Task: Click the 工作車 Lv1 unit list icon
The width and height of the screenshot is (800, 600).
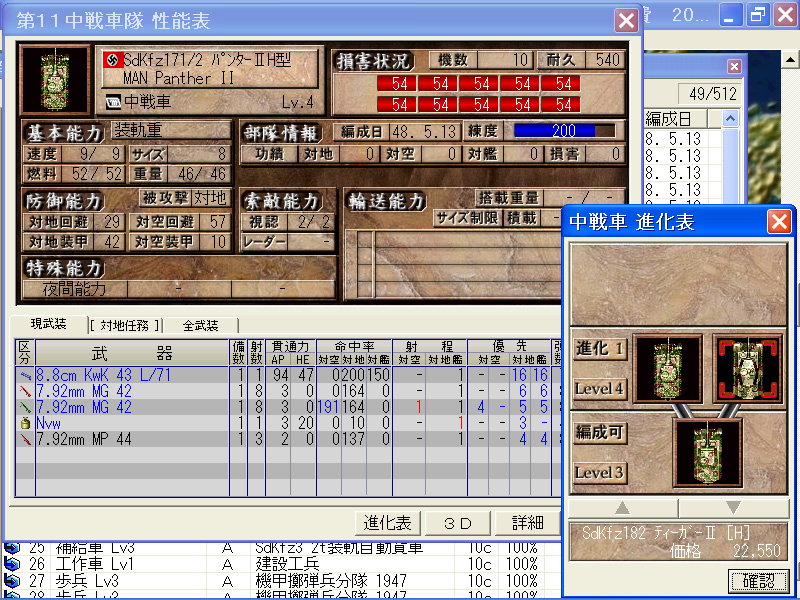Action: coord(13,565)
